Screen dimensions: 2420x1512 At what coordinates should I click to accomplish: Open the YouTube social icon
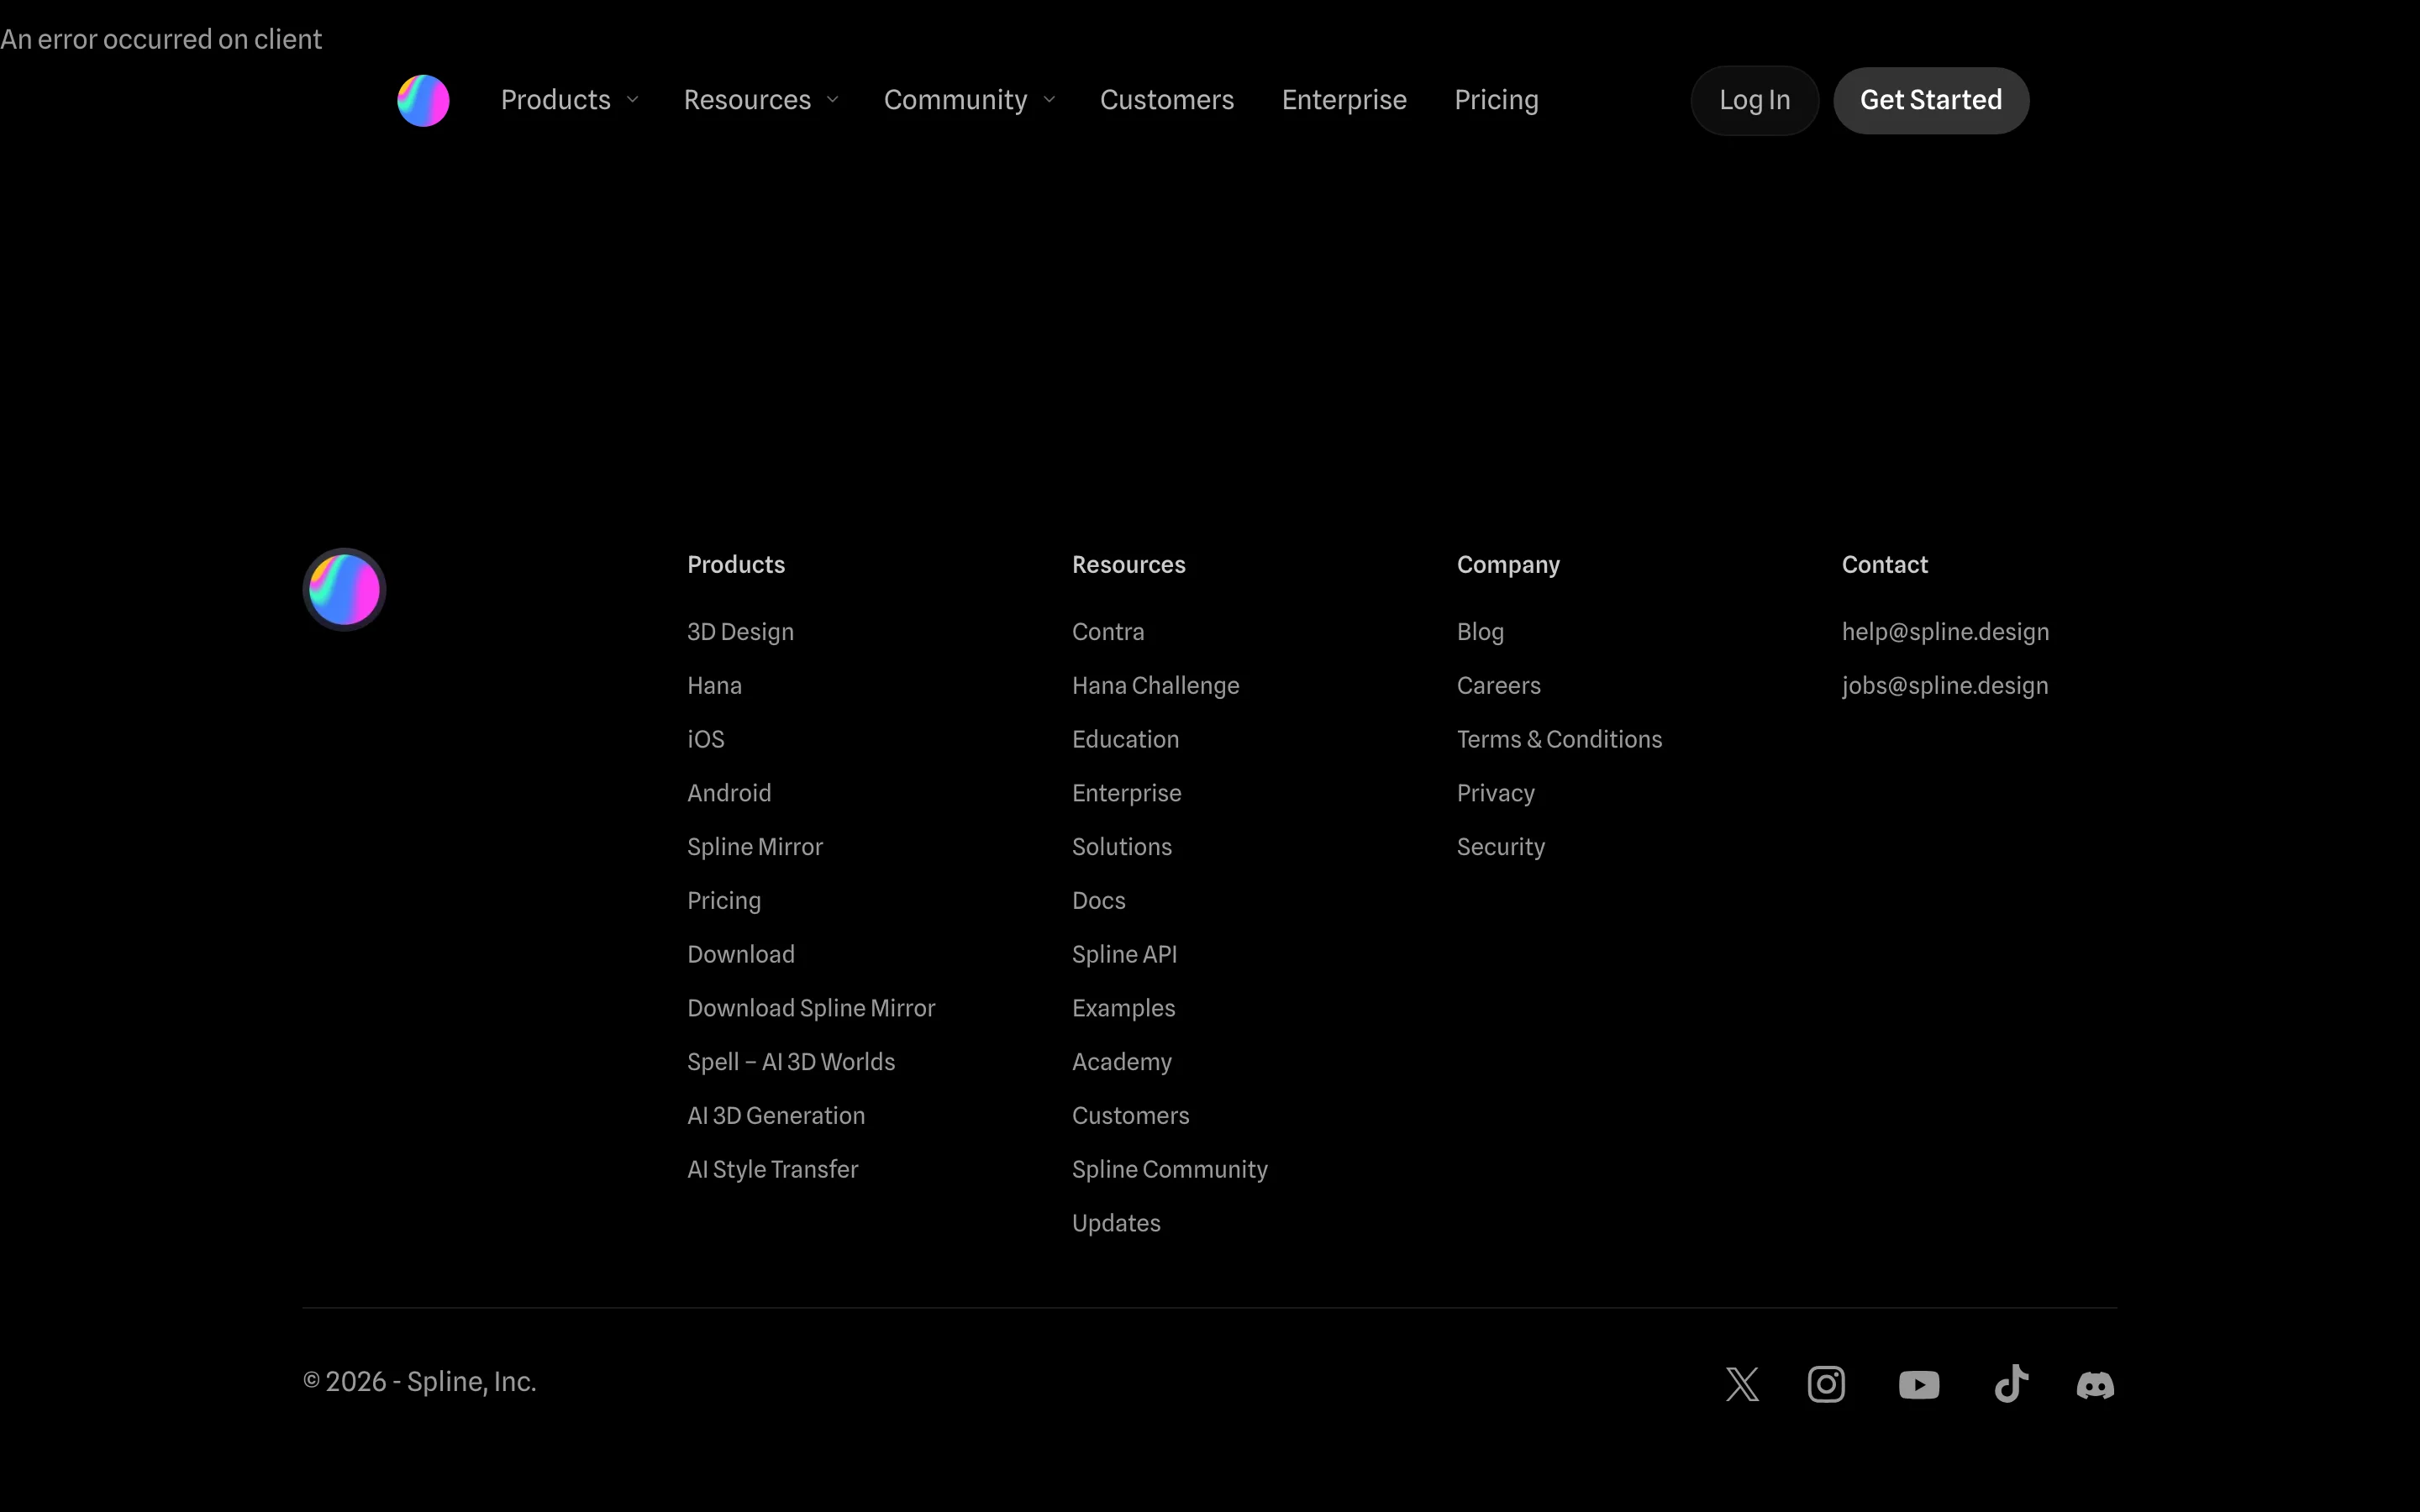click(1918, 1384)
